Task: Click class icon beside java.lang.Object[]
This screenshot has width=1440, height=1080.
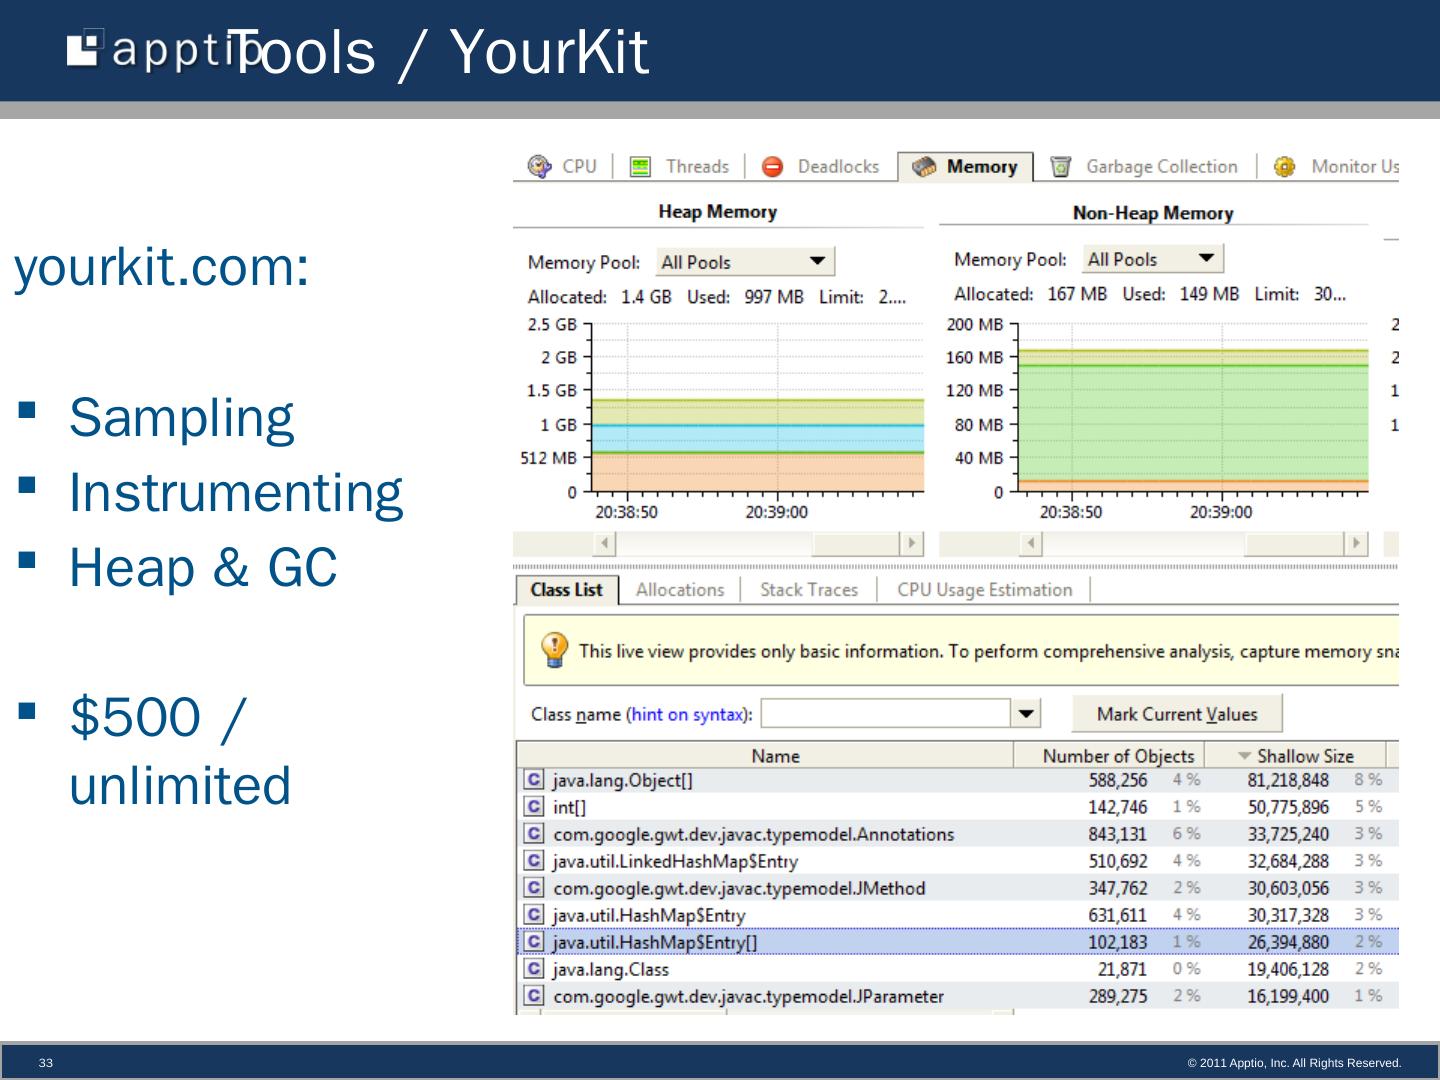Action: click(x=534, y=780)
